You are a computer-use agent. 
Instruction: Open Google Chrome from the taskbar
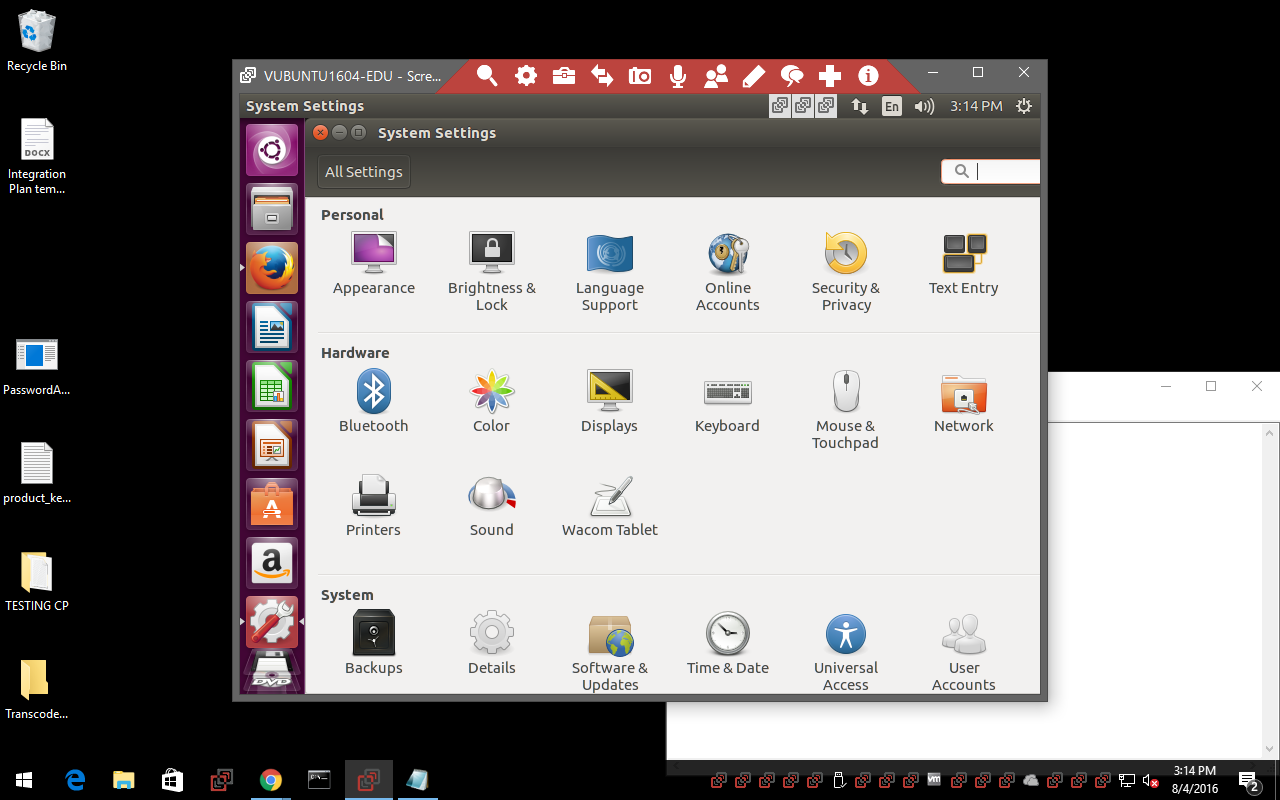[x=270, y=780]
